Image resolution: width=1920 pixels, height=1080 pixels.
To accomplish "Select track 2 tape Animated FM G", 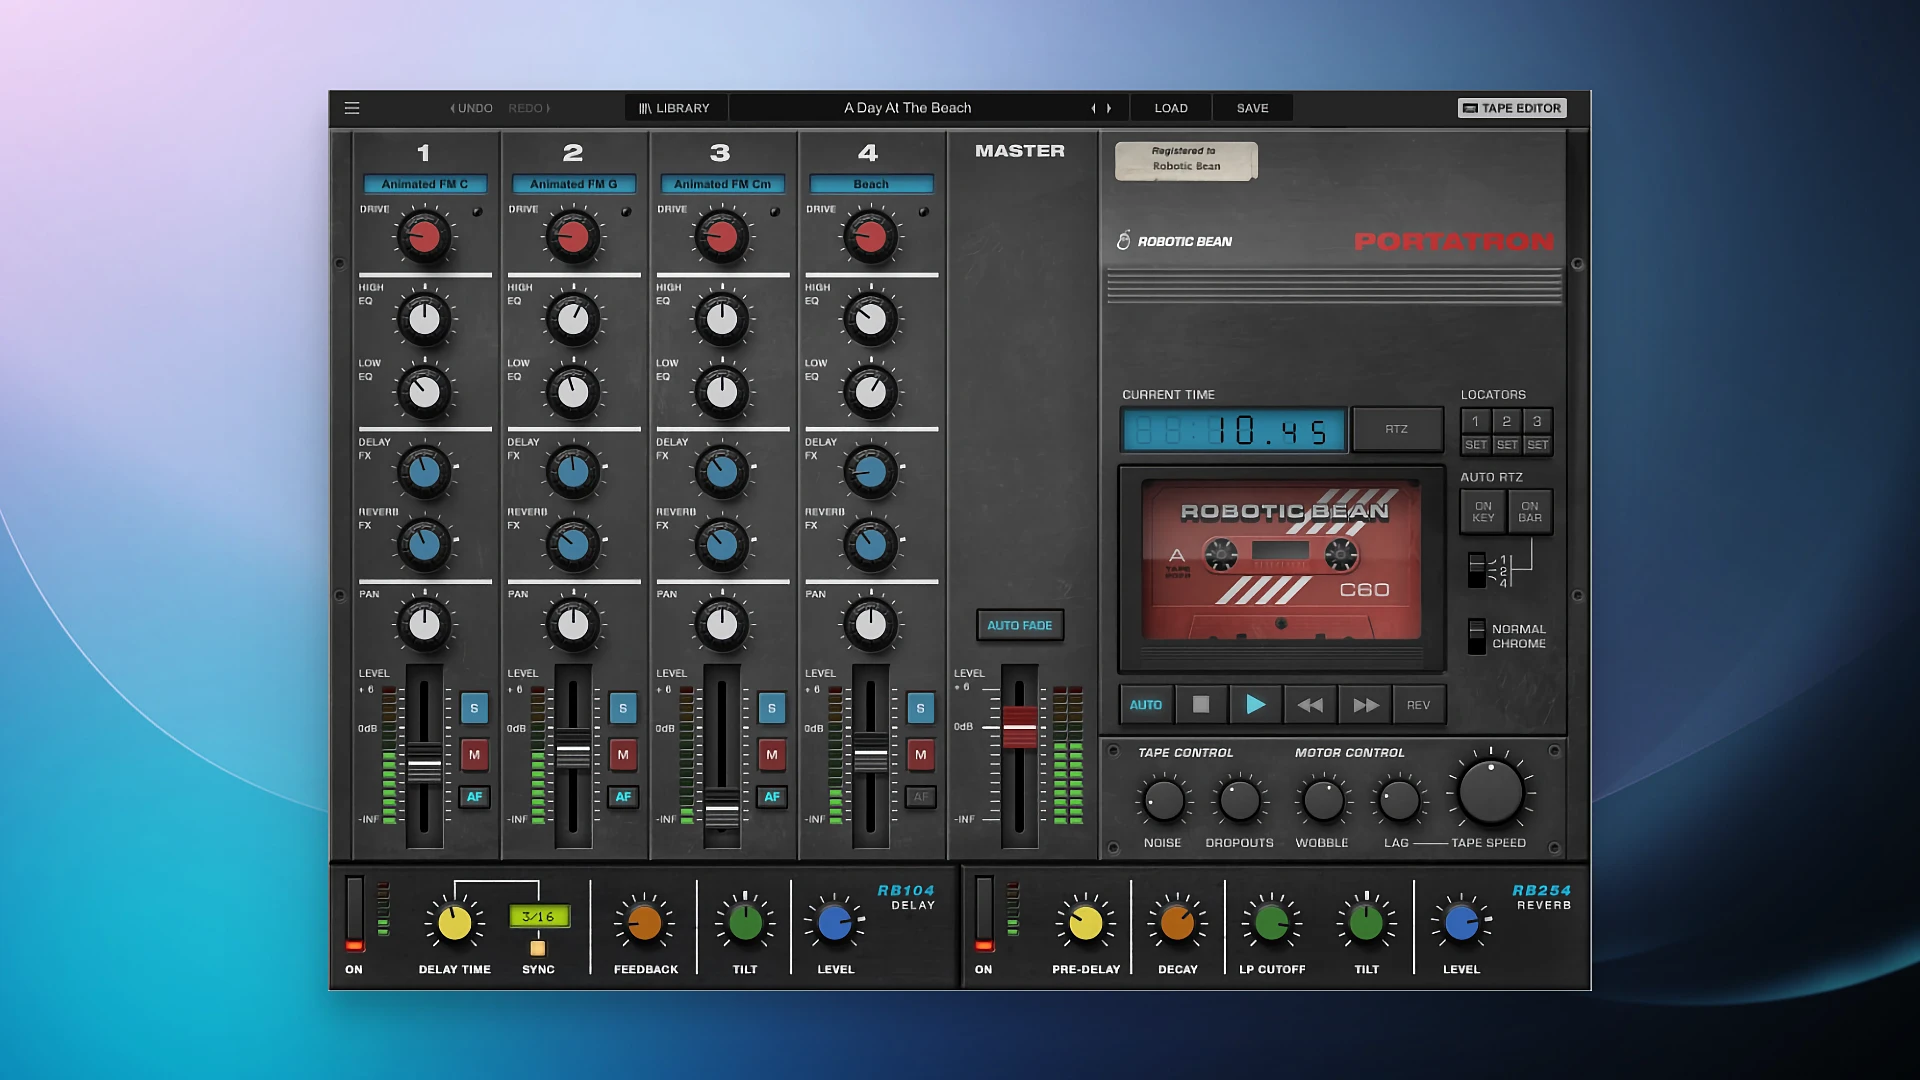I will click(573, 184).
